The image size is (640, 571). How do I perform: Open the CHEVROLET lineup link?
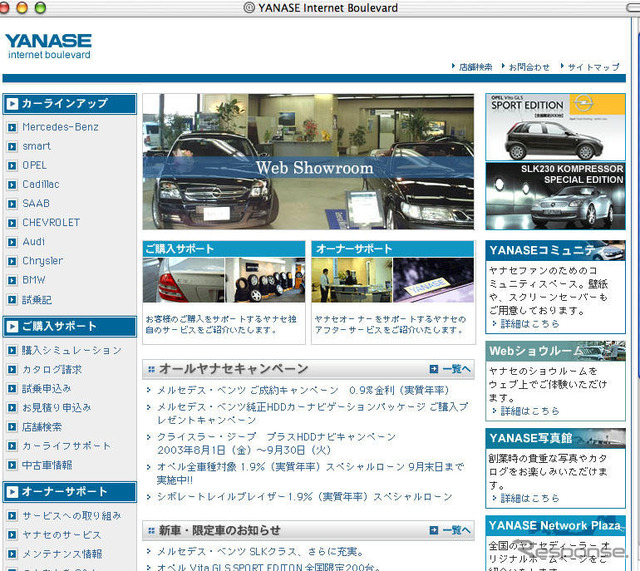(51, 223)
